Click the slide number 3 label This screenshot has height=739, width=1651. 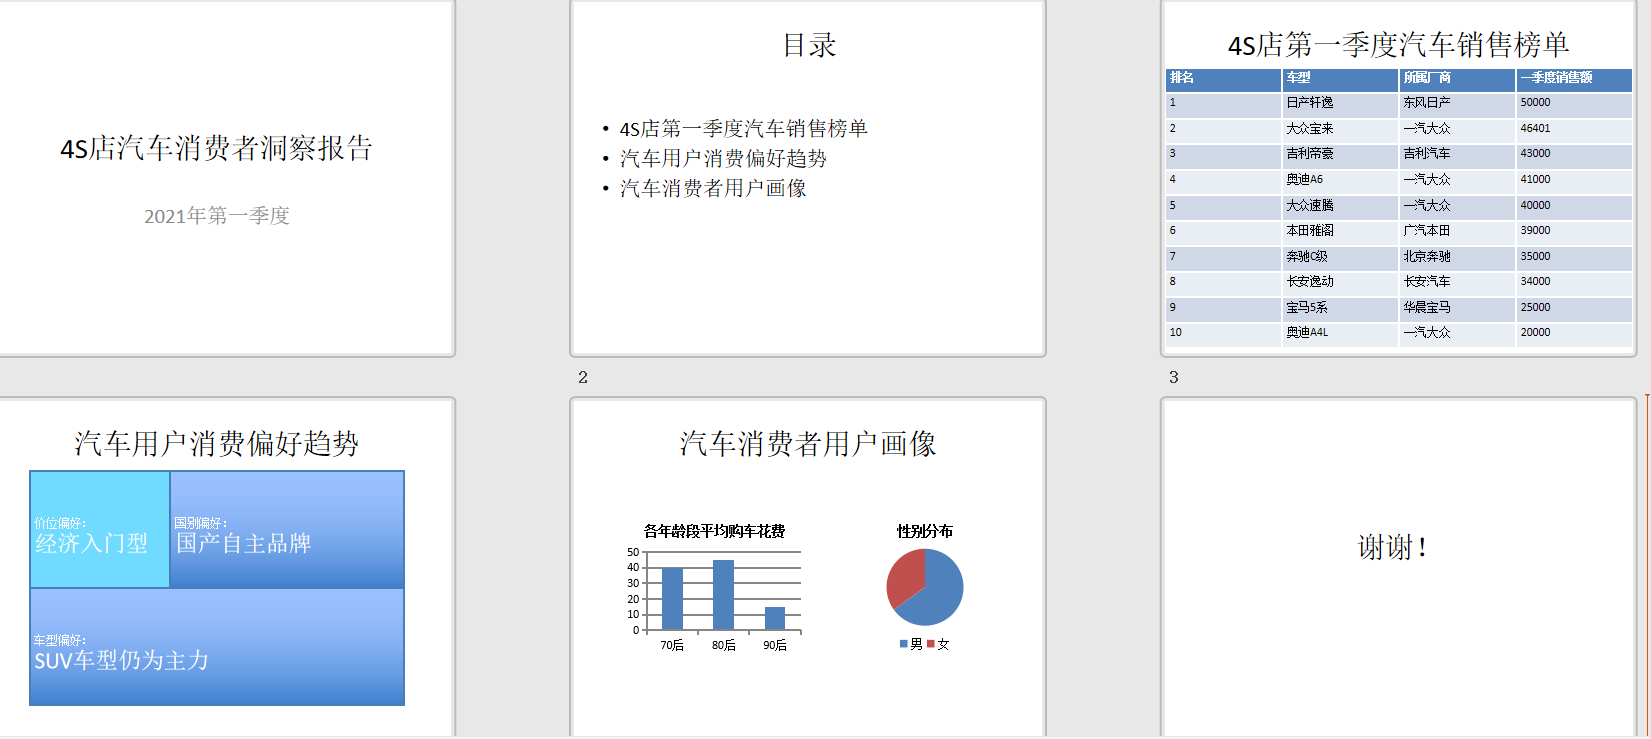coord(1174,377)
